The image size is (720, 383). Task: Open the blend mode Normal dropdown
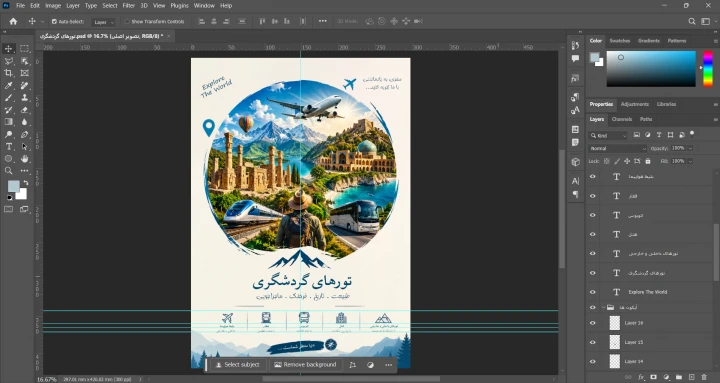point(618,148)
